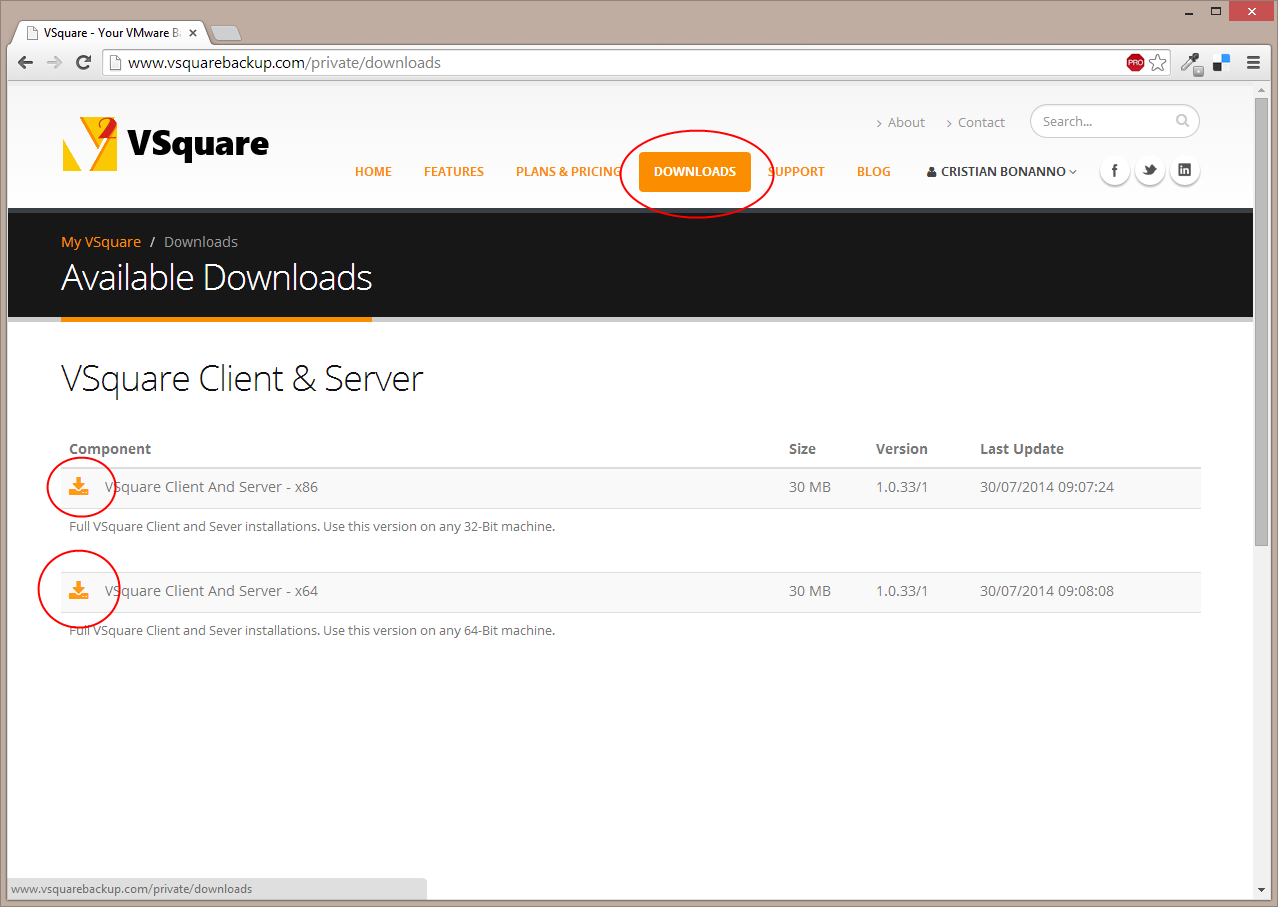Viewport: 1278px width, 907px height.
Task: Open the VSquare Client And Server - x64 link
Action: (211, 591)
